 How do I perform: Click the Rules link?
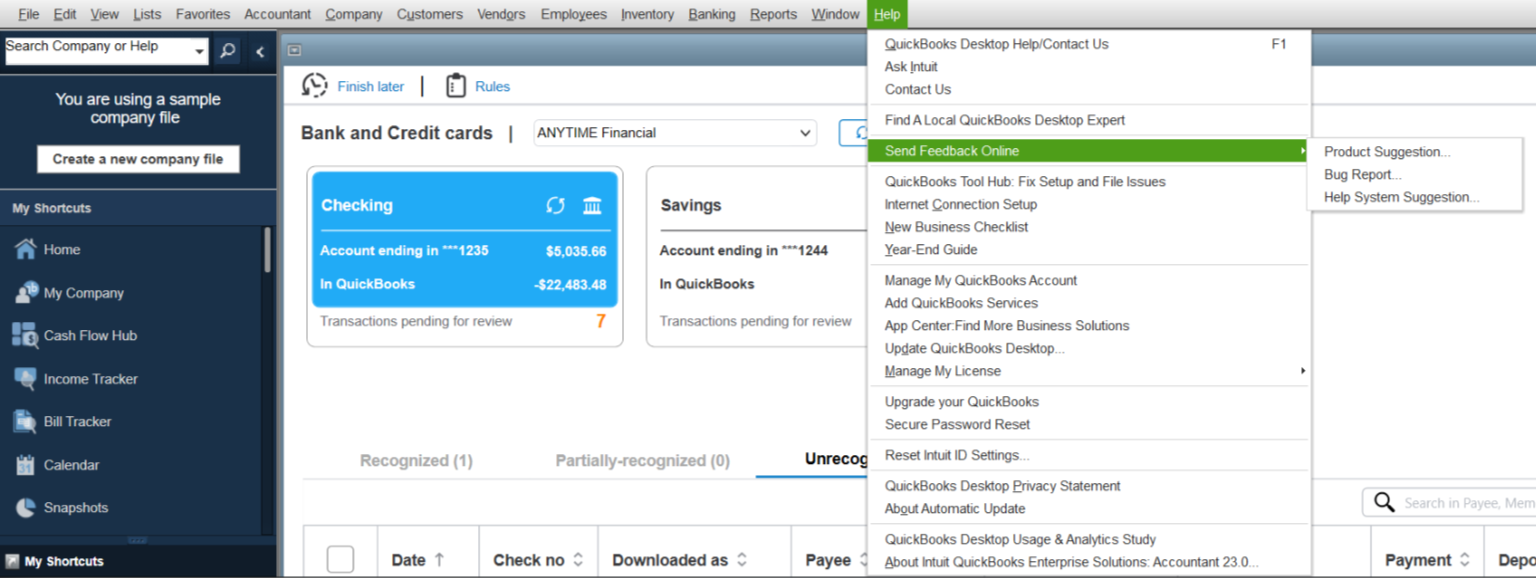[x=493, y=87]
